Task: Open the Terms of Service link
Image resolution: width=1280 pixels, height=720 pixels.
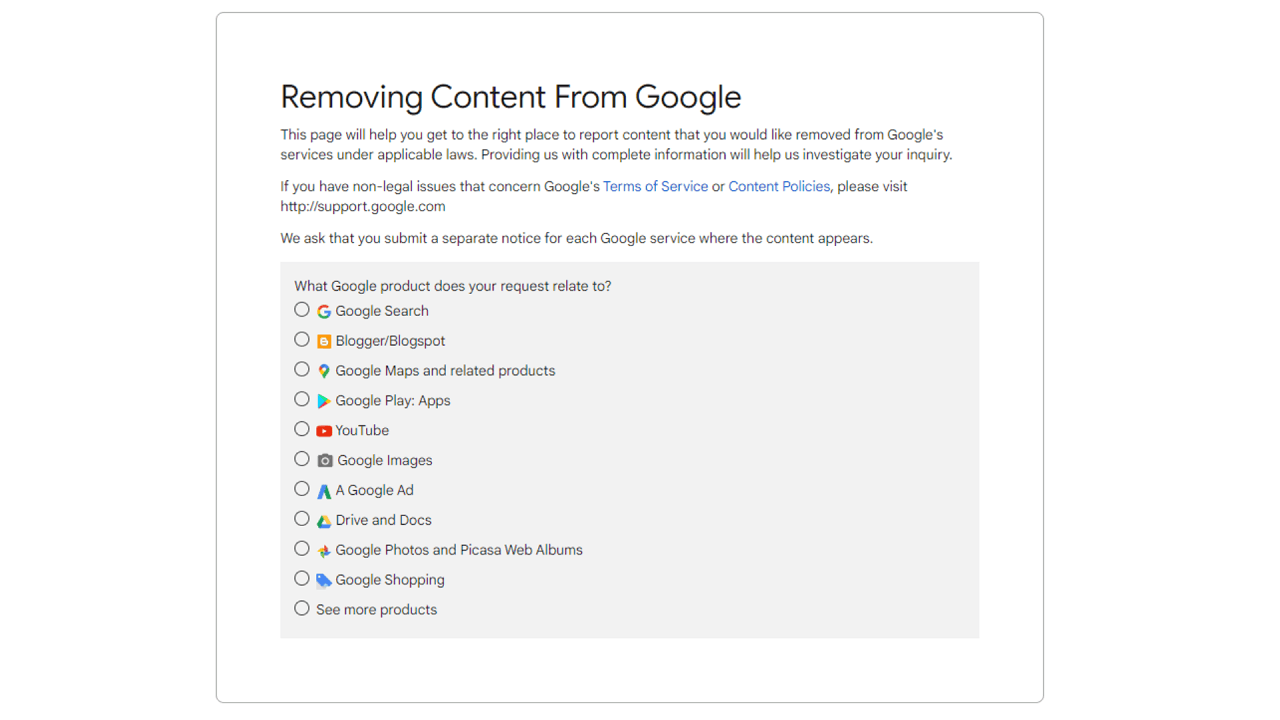Action: click(x=655, y=186)
